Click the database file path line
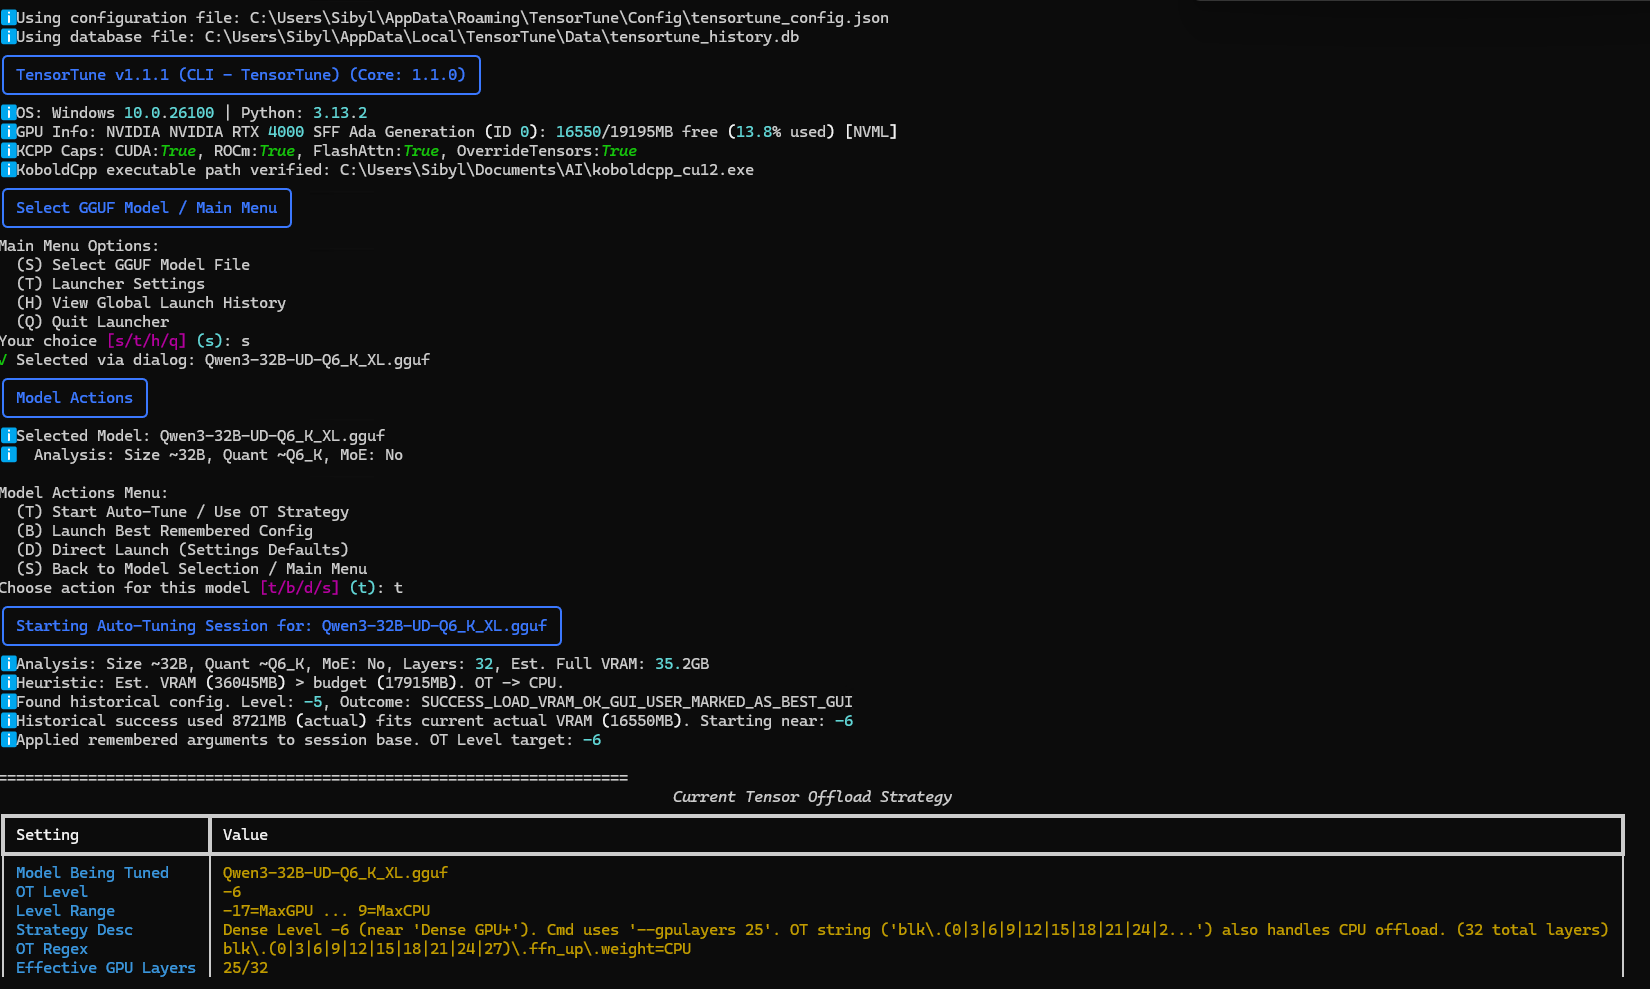 point(400,37)
